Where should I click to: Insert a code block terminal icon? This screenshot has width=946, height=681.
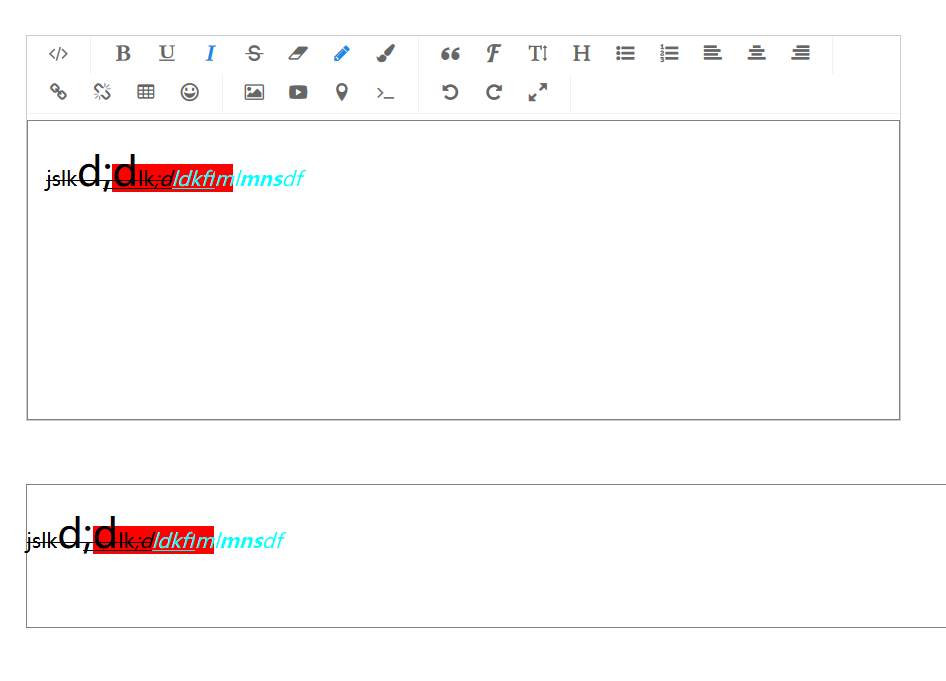(x=386, y=93)
